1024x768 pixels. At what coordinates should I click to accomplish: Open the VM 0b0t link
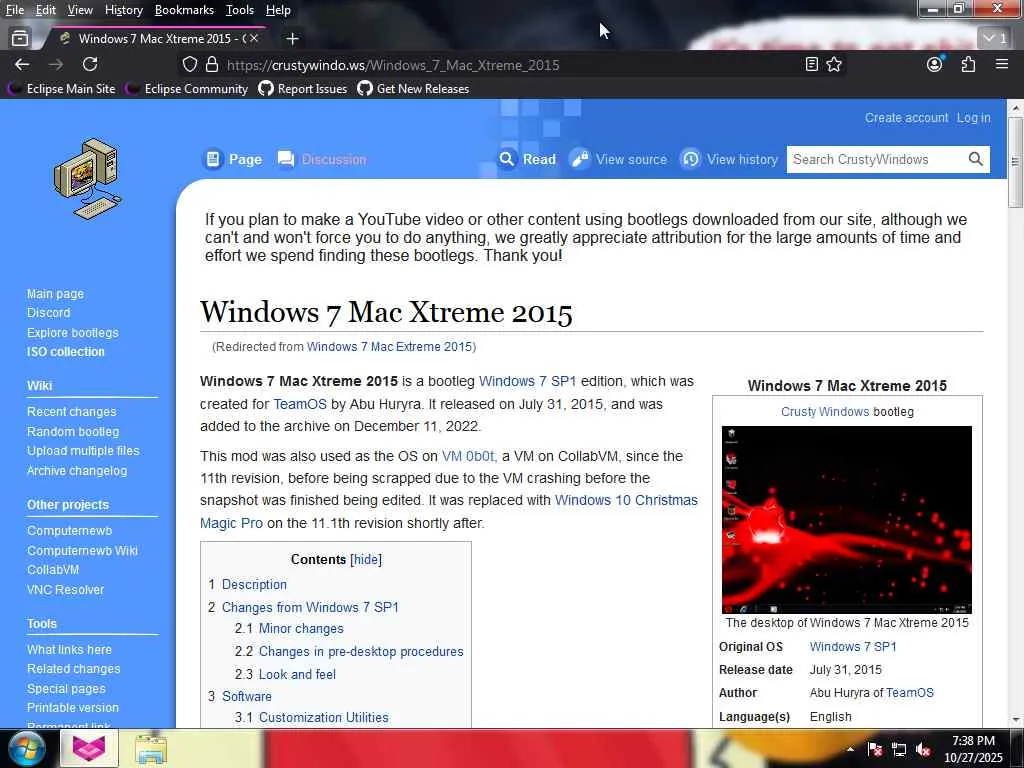469,456
